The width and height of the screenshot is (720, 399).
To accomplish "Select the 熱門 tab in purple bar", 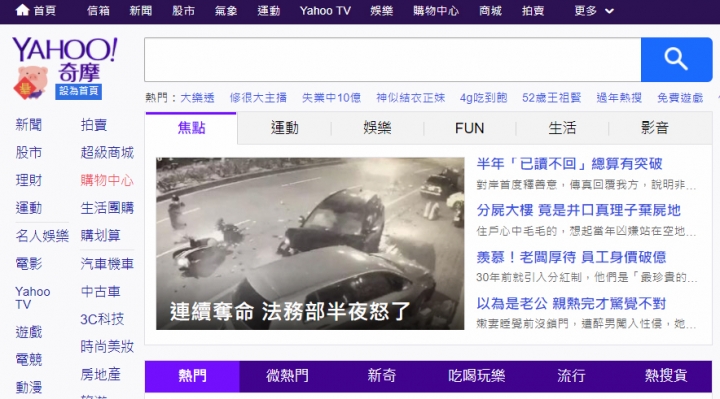I will click(x=192, y=376).
